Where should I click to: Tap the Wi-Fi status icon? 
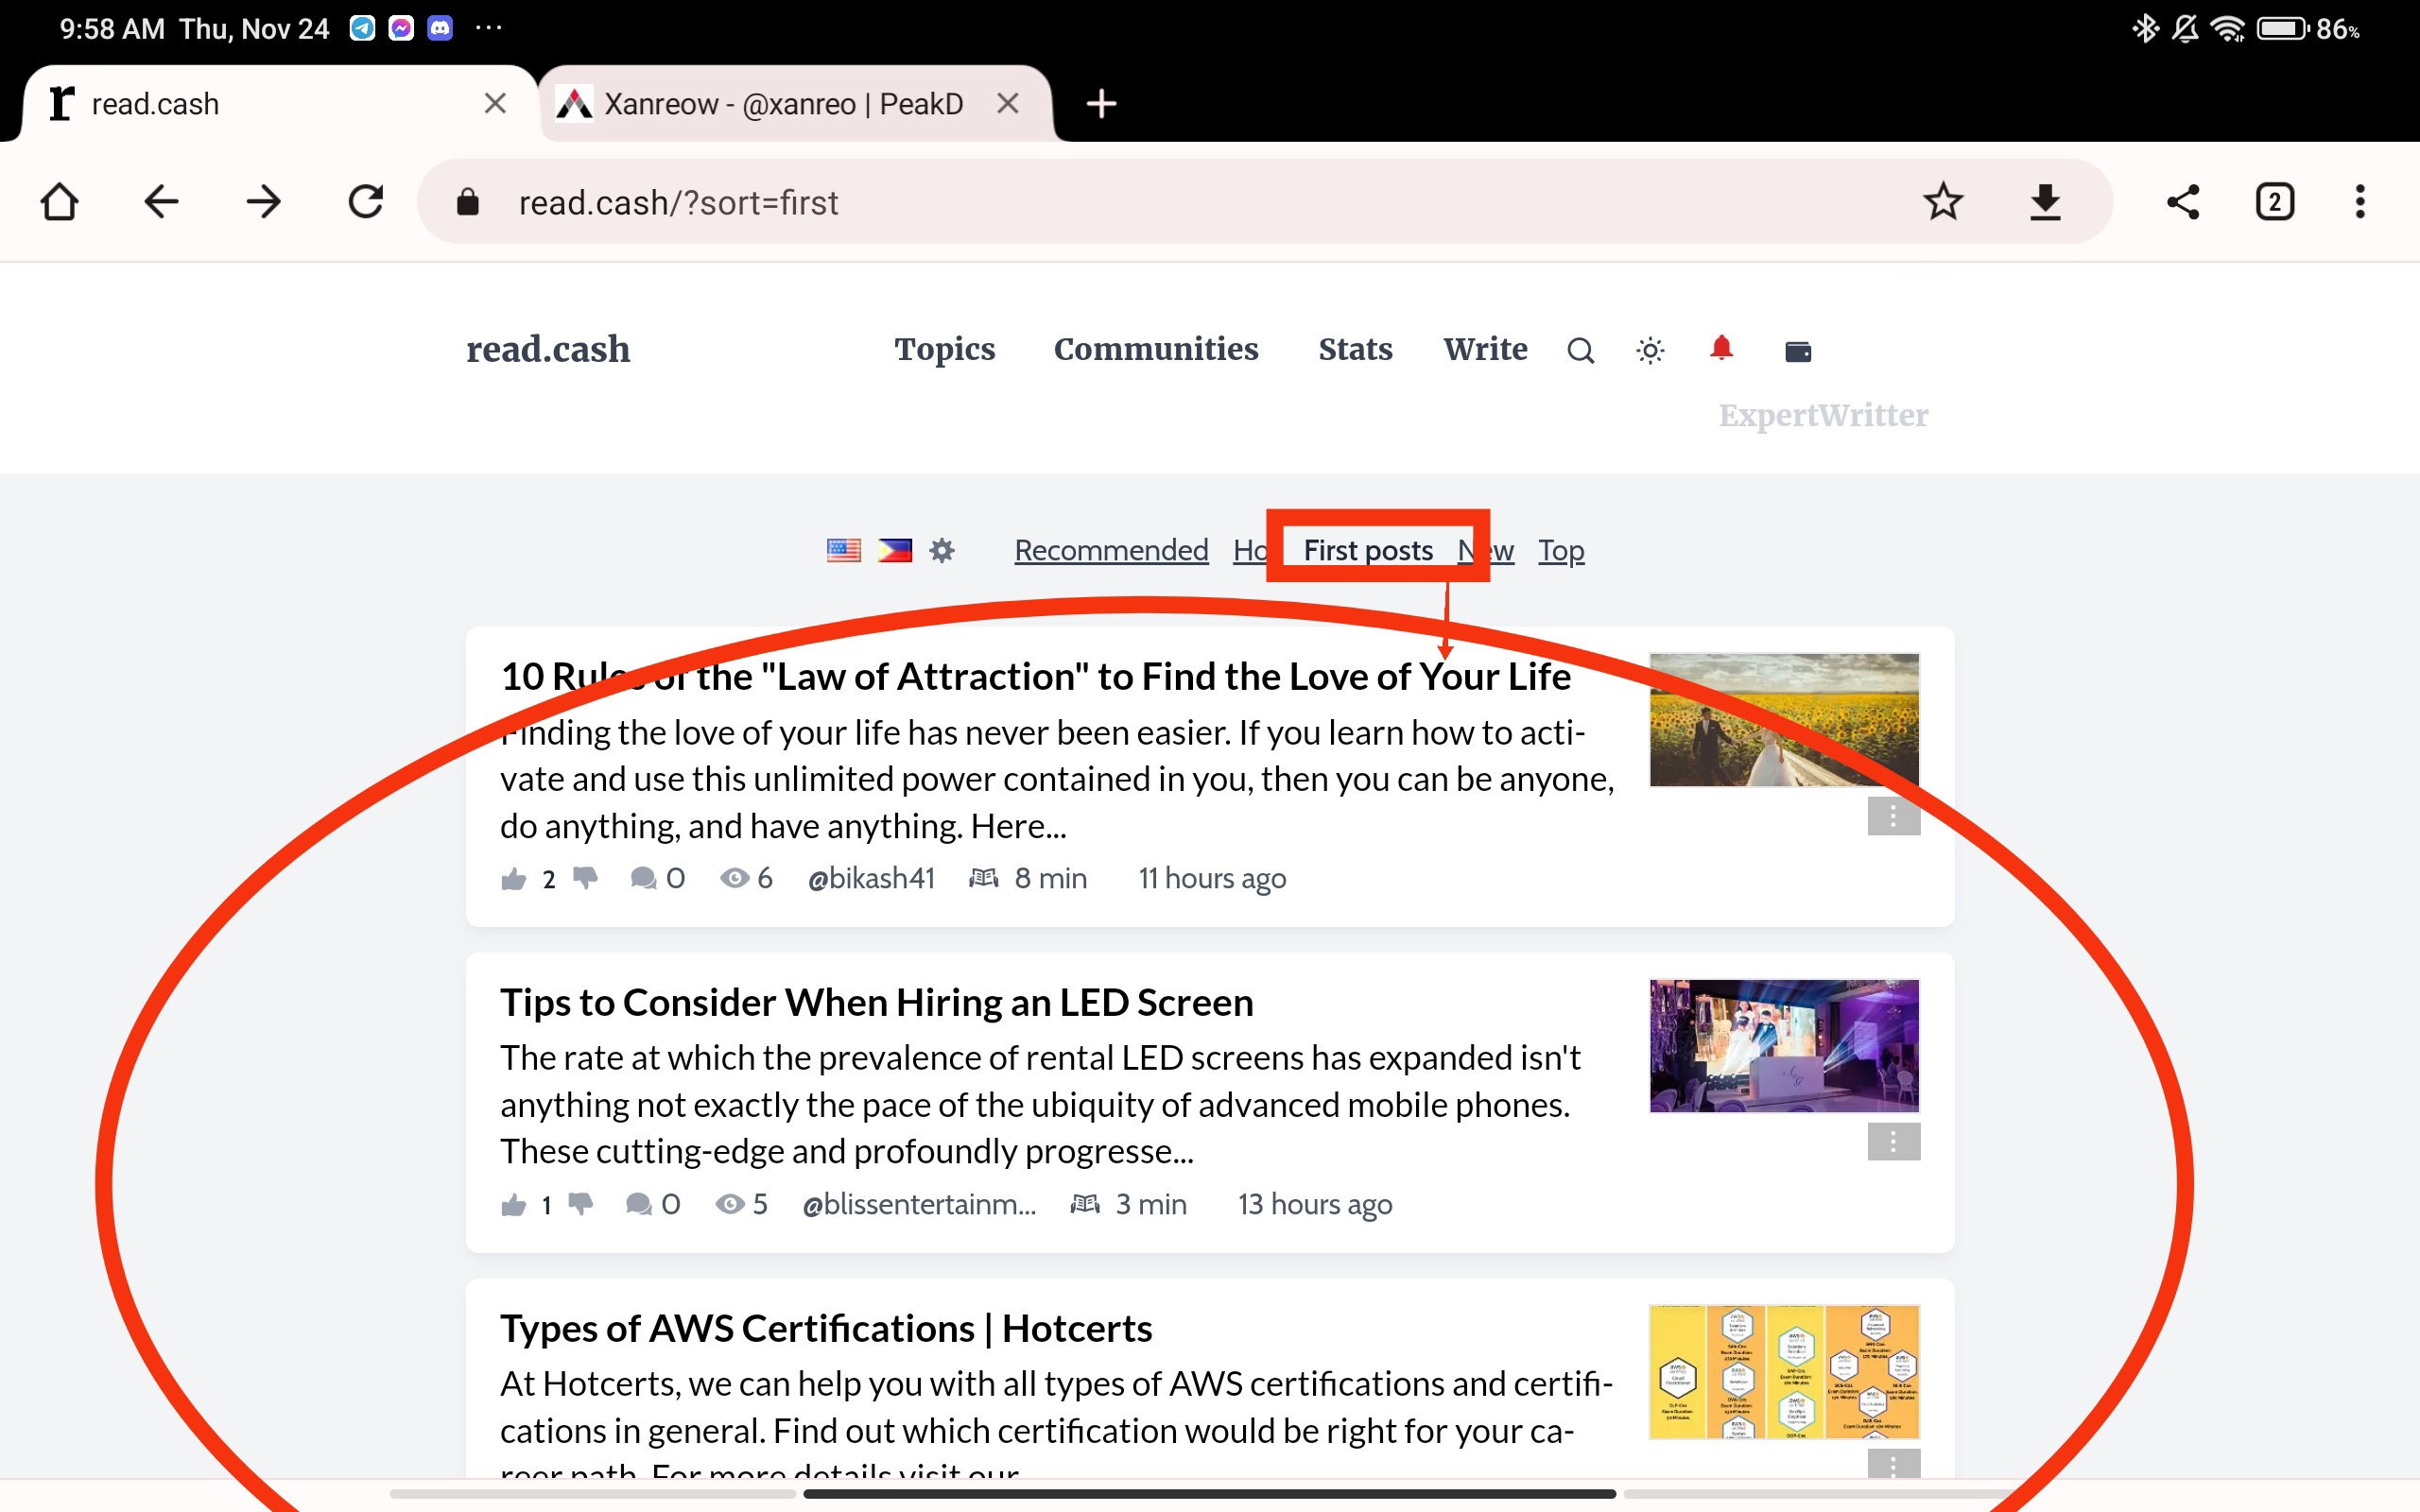(2228, 28)
